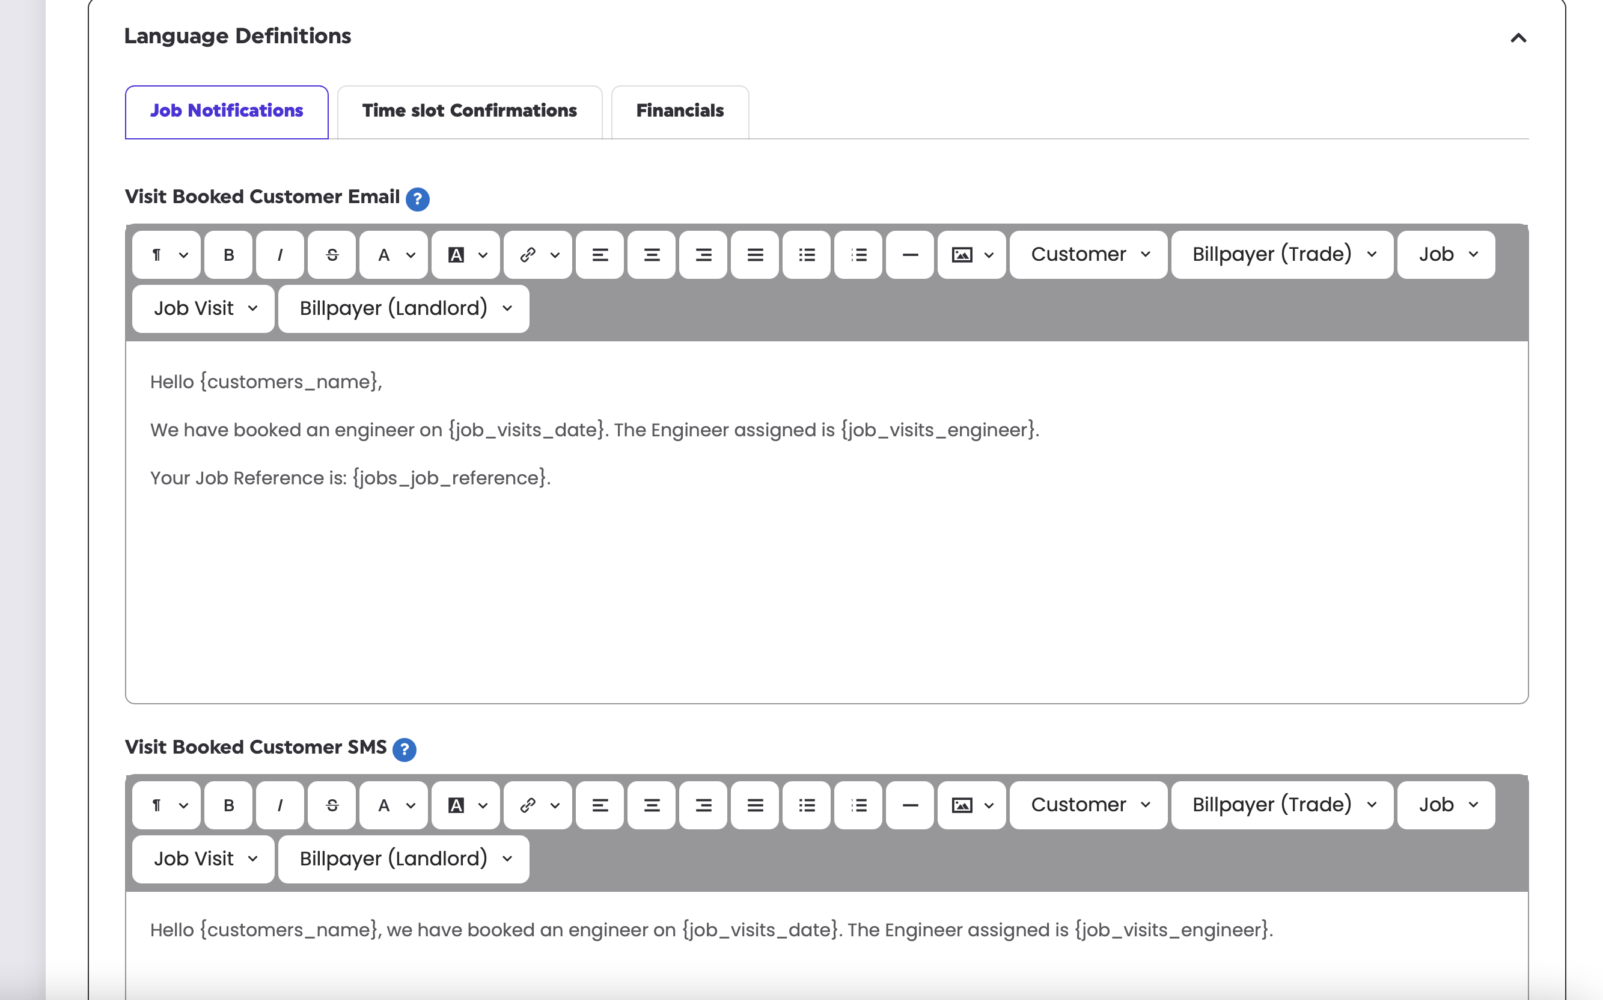Collapse the Language Definitions section
This screenshot has width=1603, height=1000.
[1518, 38]
